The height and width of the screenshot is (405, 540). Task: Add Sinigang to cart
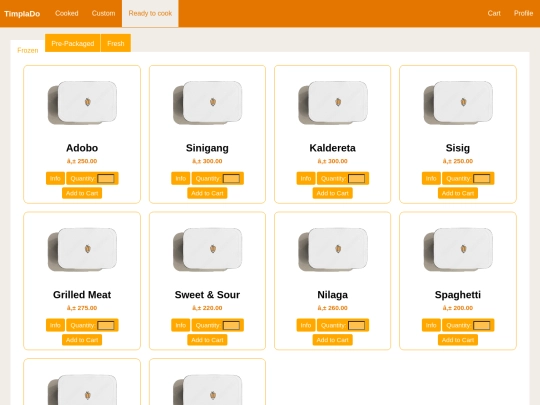(x=207, y=193)
